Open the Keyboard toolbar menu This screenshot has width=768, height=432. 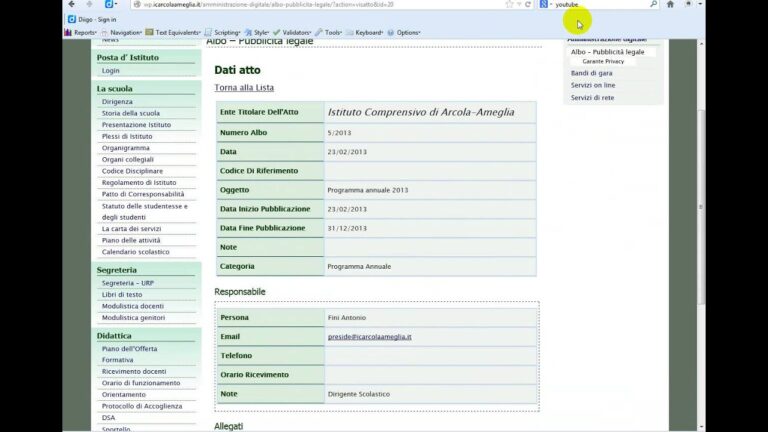pyautogui.click(x=365, y=32)
